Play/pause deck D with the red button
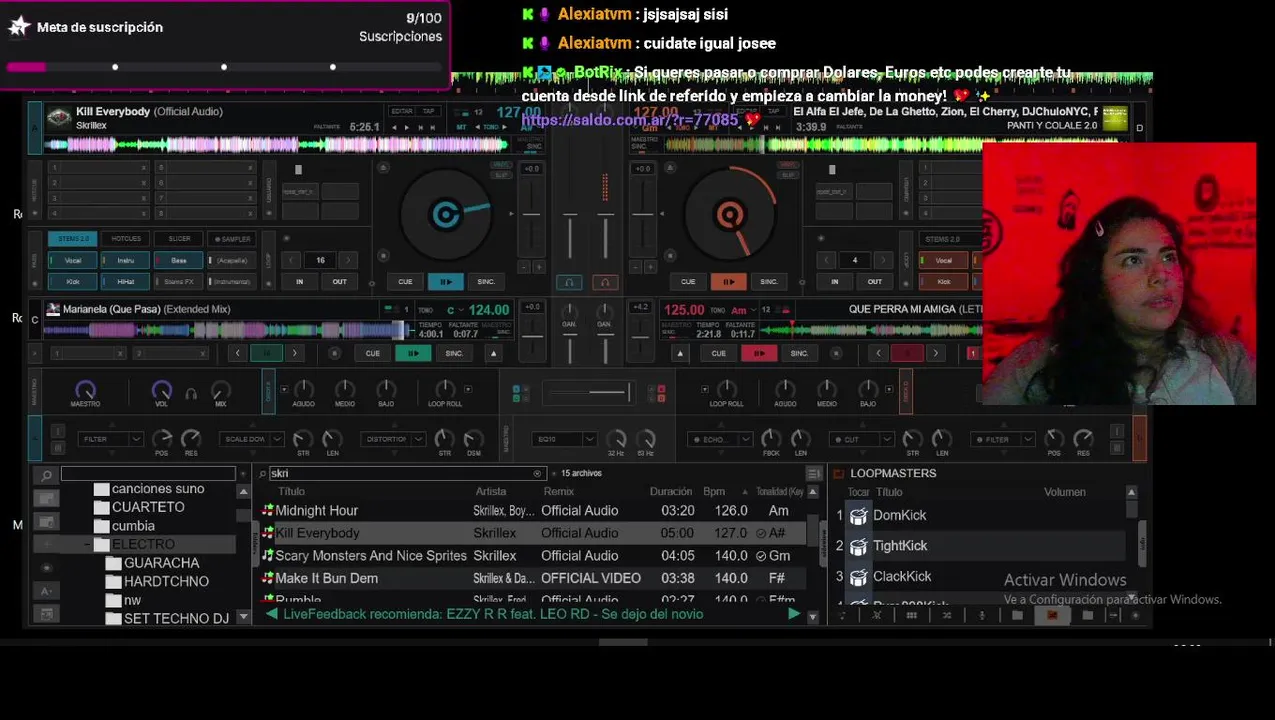Screen dimensions: 1275x720 point(759,353)
